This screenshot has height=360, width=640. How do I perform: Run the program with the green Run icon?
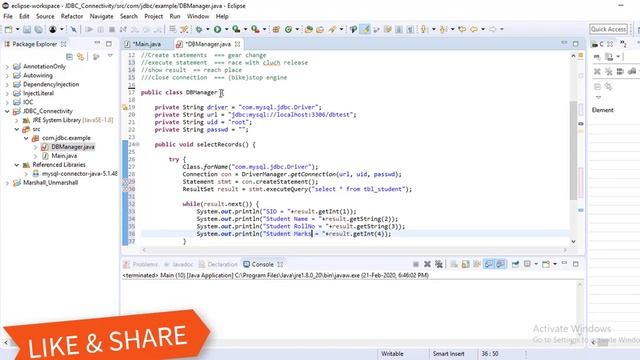218,29
